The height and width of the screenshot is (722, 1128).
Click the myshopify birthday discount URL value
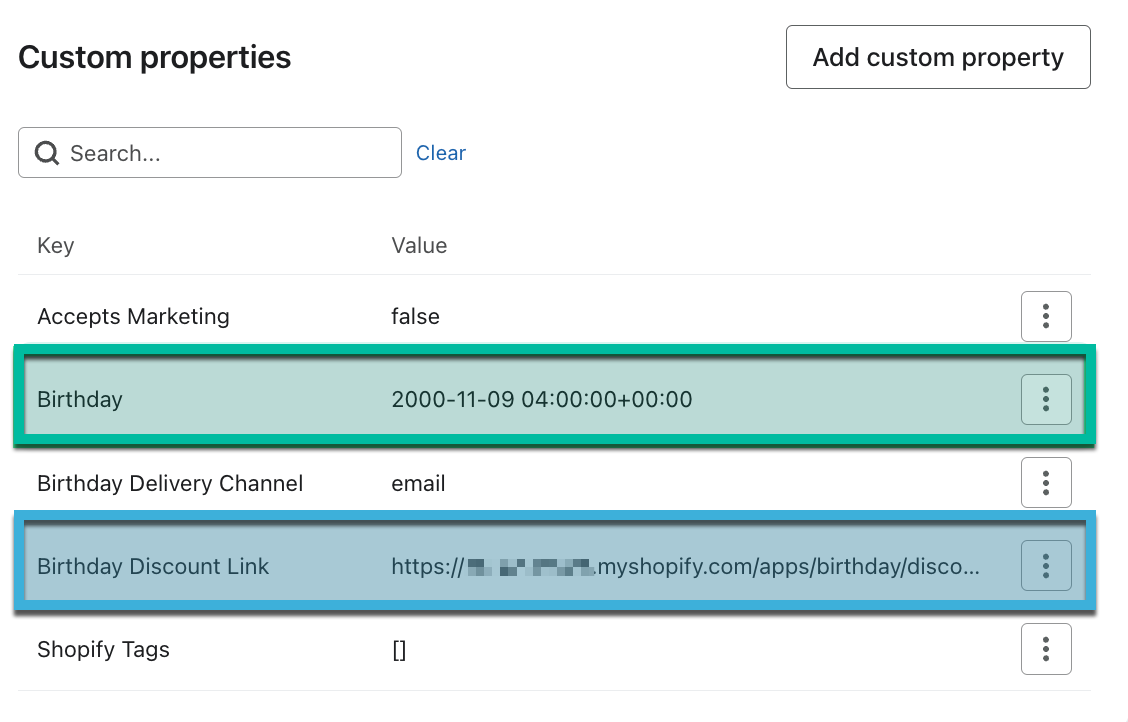(686, 567)
